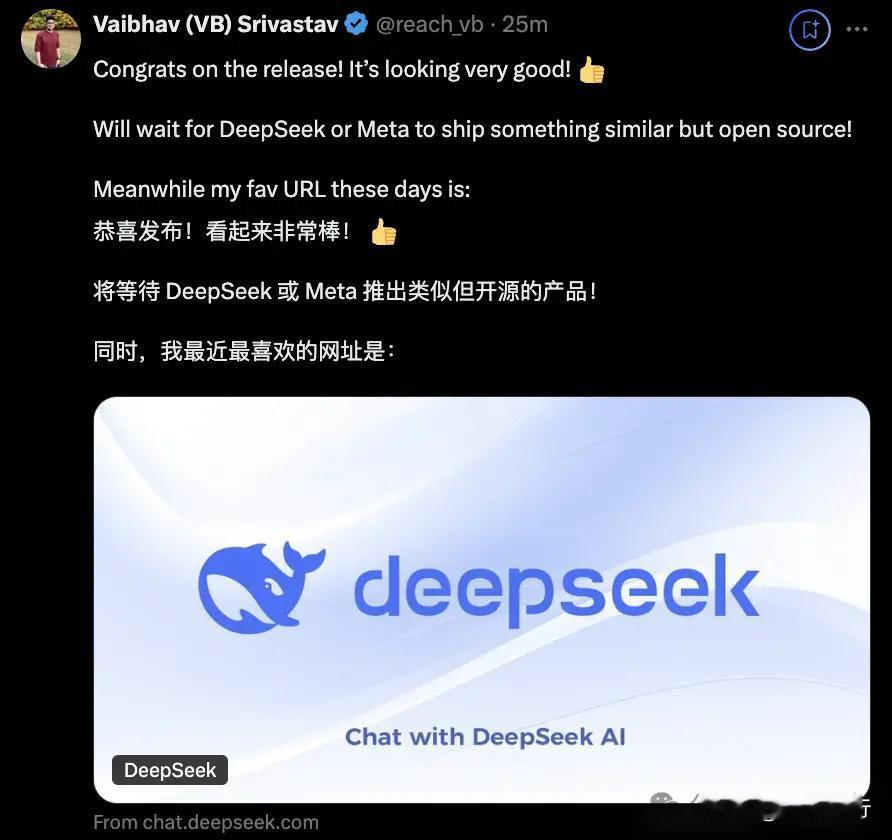Open Vaibhav Srivastav's profile avatar
Screen dimensions: 892x840
point(51,39)
